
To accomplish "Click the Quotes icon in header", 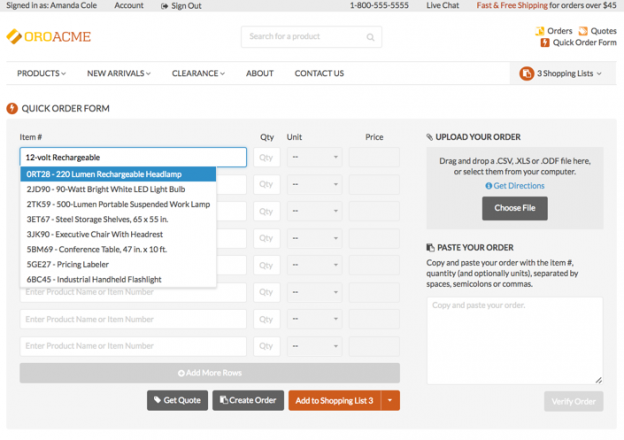I will pos(583,31).
